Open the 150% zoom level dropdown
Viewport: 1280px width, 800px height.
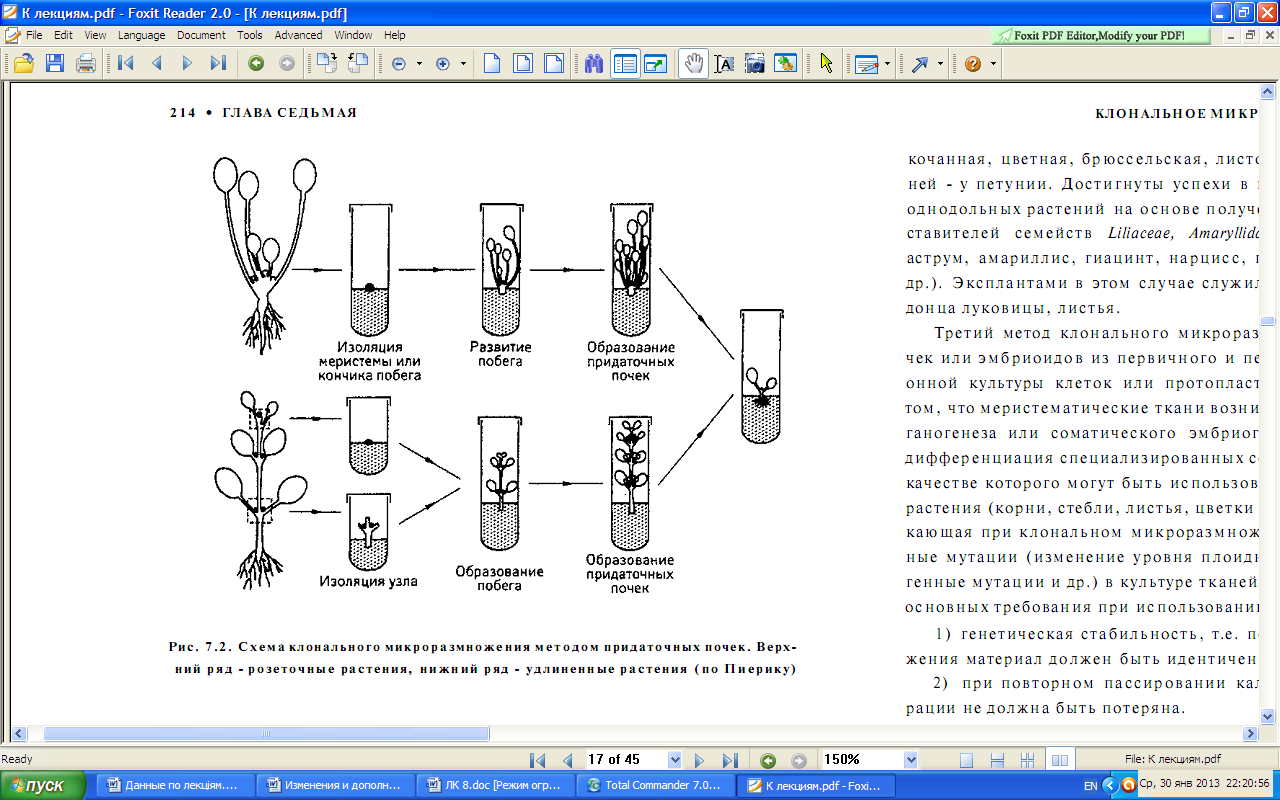pyautogui.click(x=910, y=759)
